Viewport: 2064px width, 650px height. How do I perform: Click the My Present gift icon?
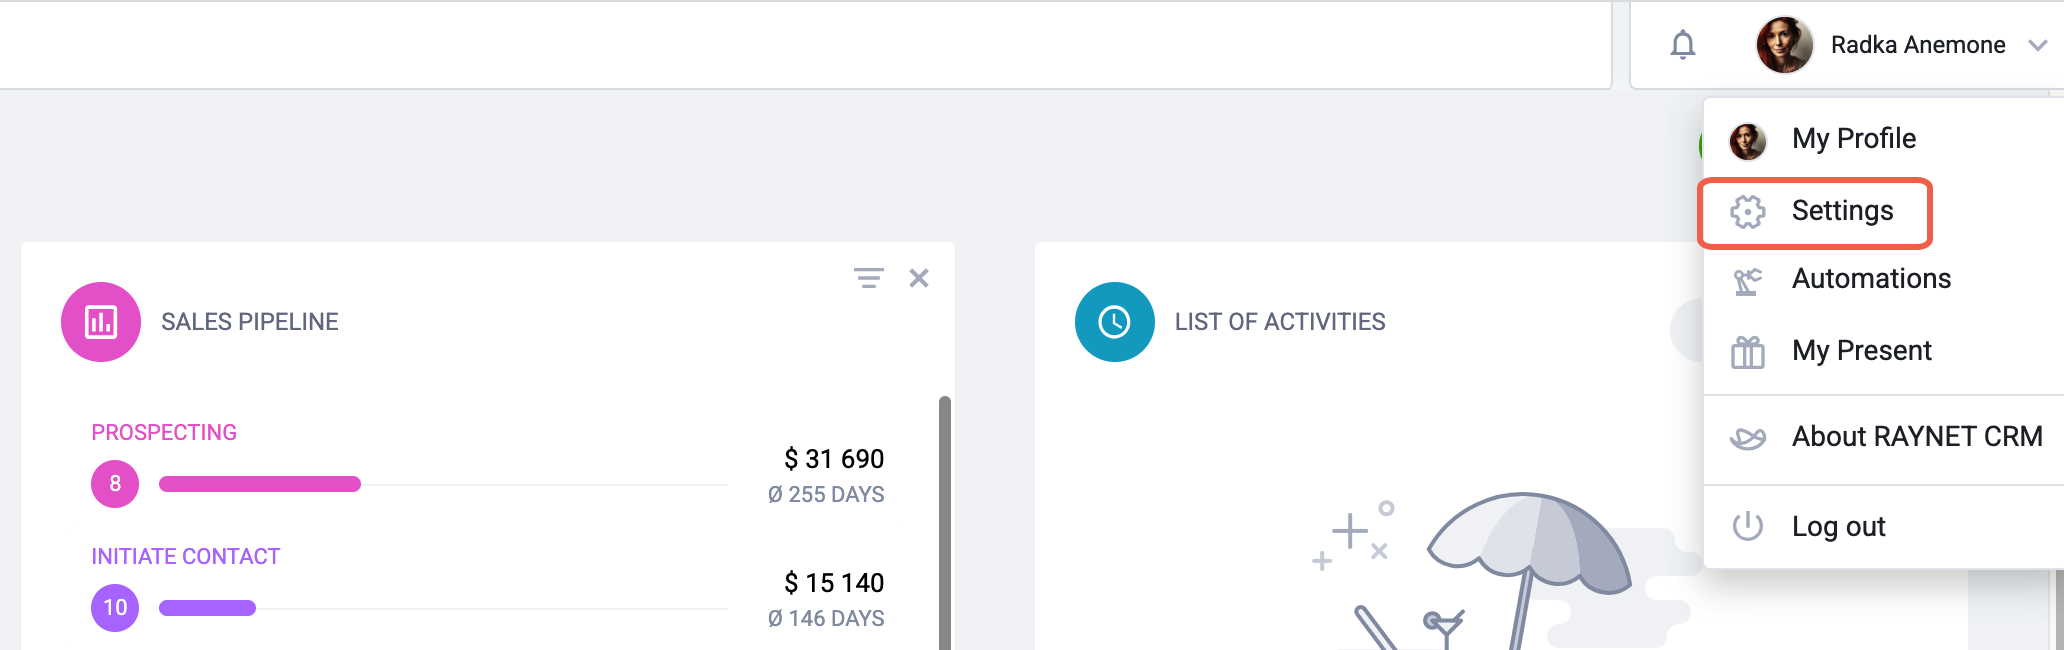1748,352
